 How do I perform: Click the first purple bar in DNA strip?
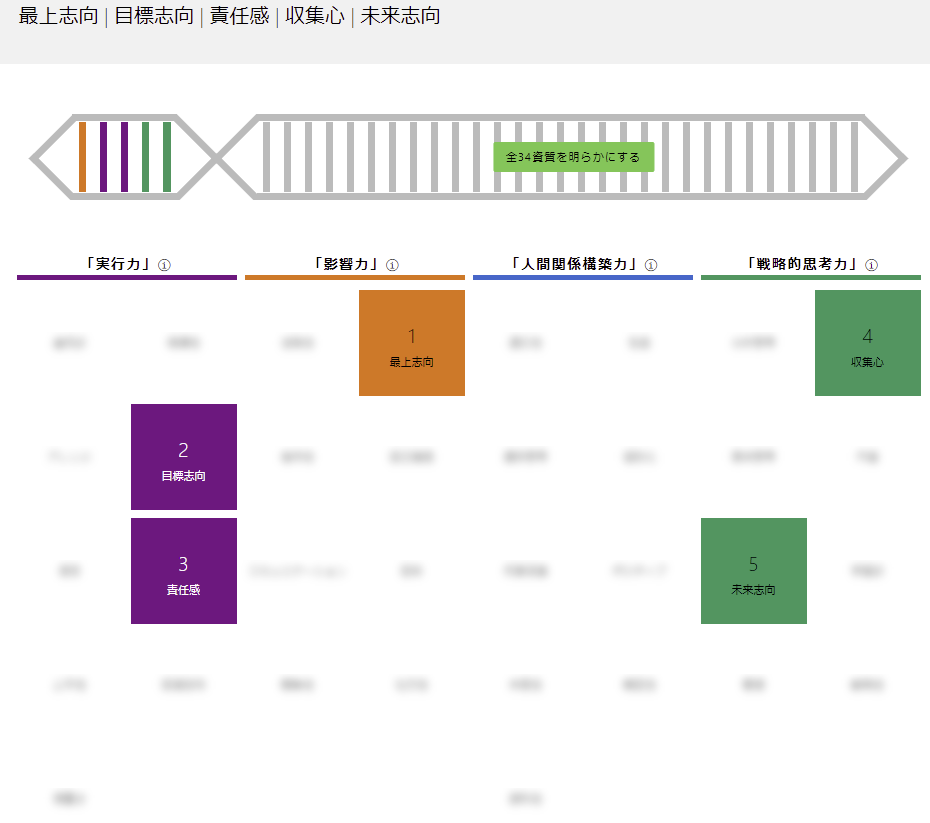coord(103,157)
